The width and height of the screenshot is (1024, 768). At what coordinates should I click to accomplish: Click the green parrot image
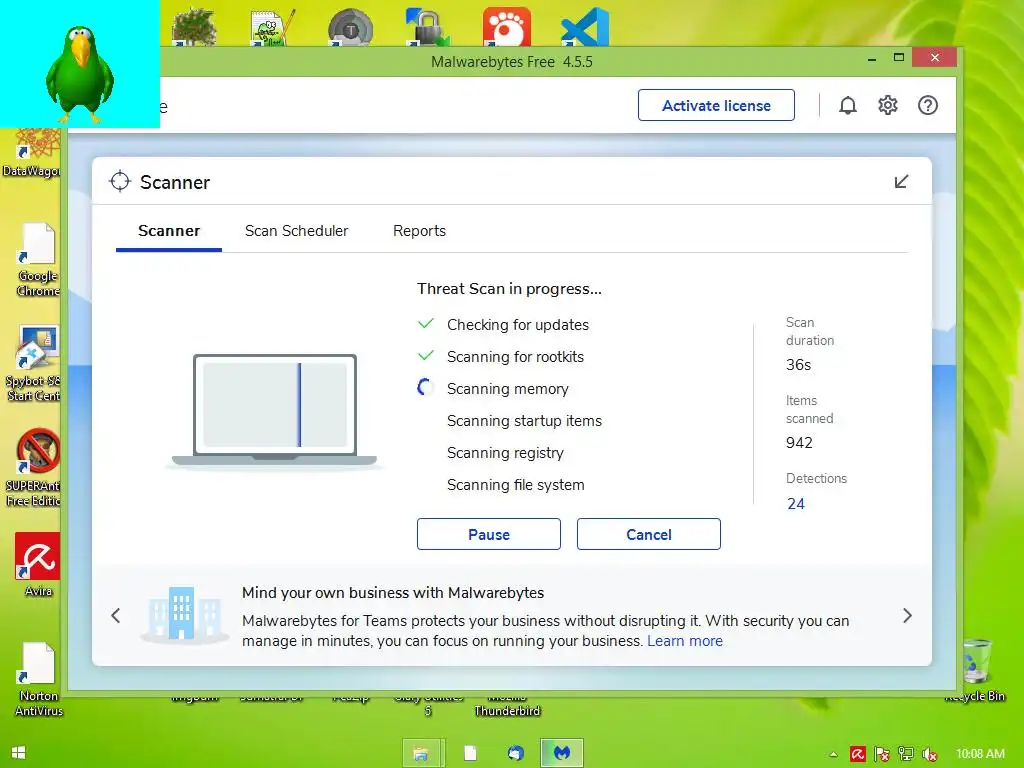click(x=80, y=73)
